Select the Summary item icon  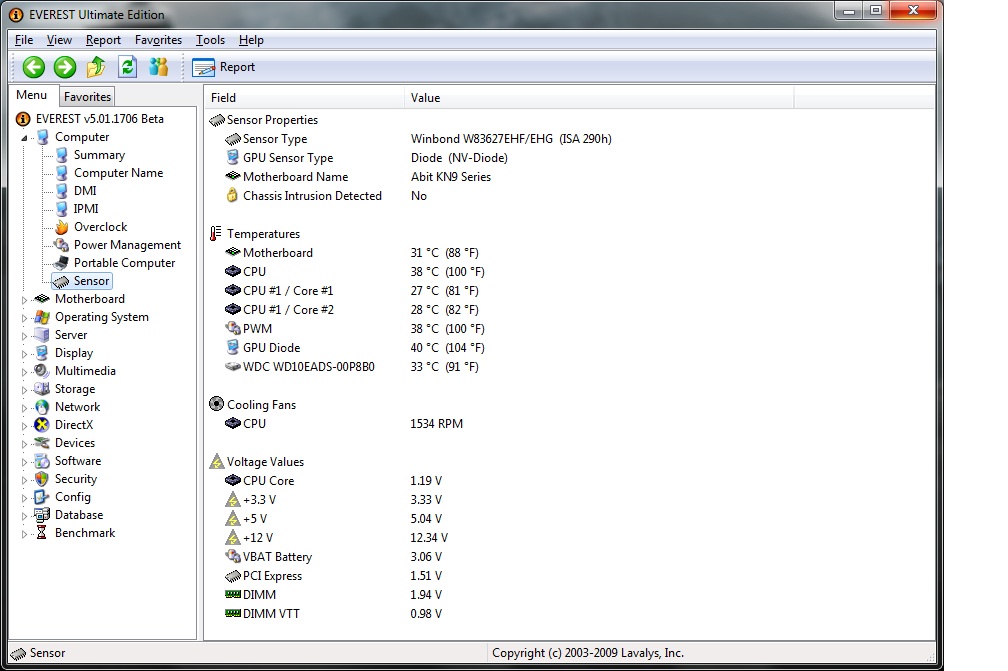(62, 155)
